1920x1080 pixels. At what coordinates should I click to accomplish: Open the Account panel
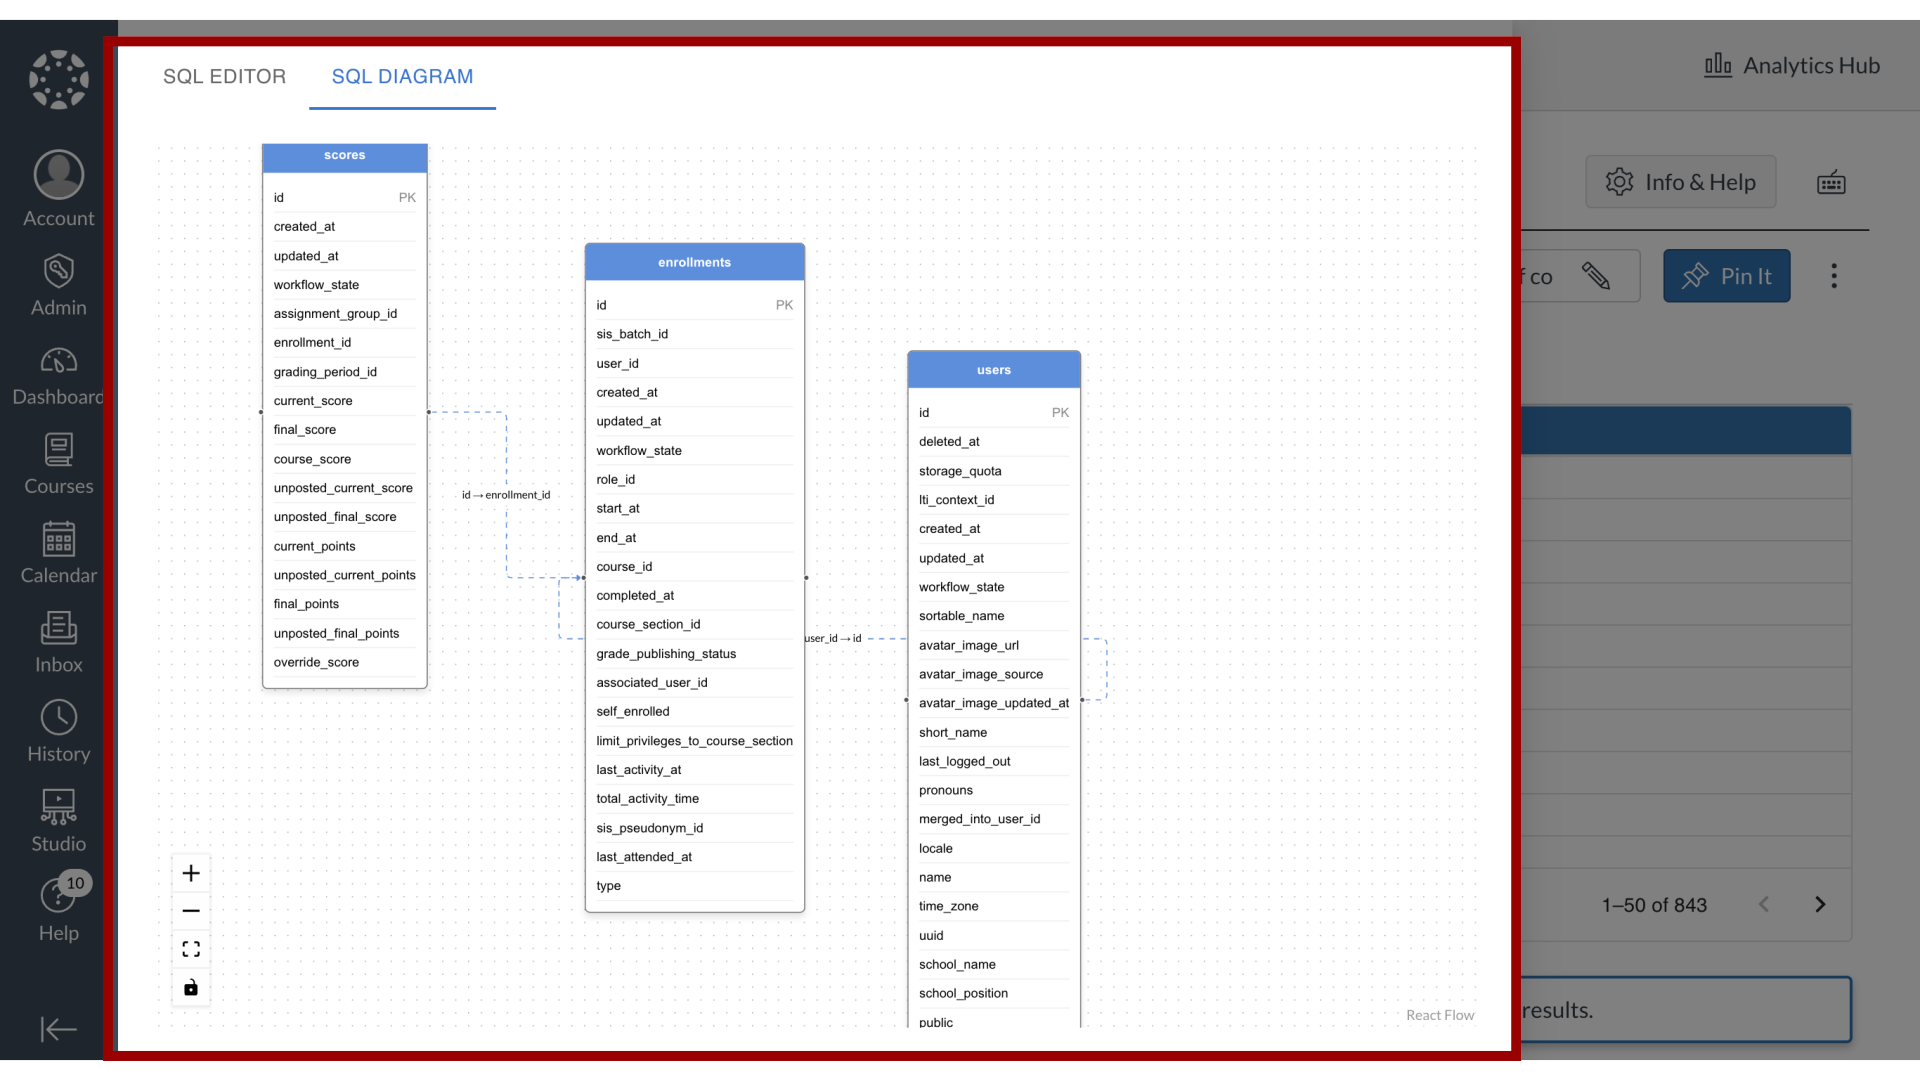point(58,190)
